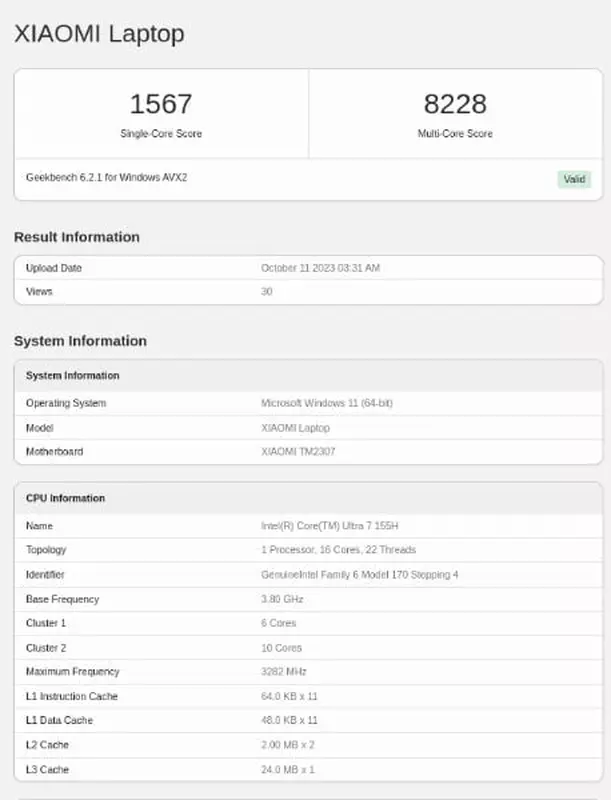Click the Topology row value
The image size is (611, 800).
[338, 550]
